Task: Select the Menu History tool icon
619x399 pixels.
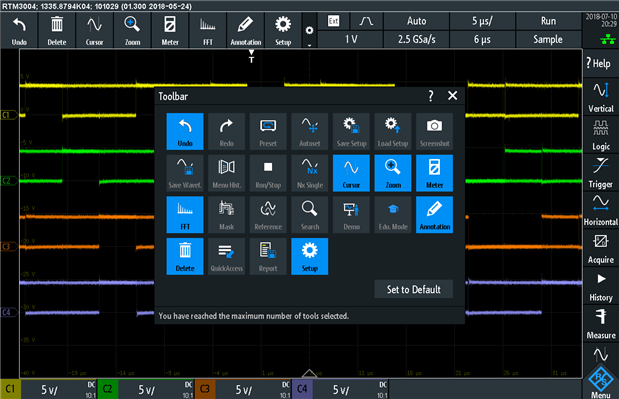Action: point(227,173)
